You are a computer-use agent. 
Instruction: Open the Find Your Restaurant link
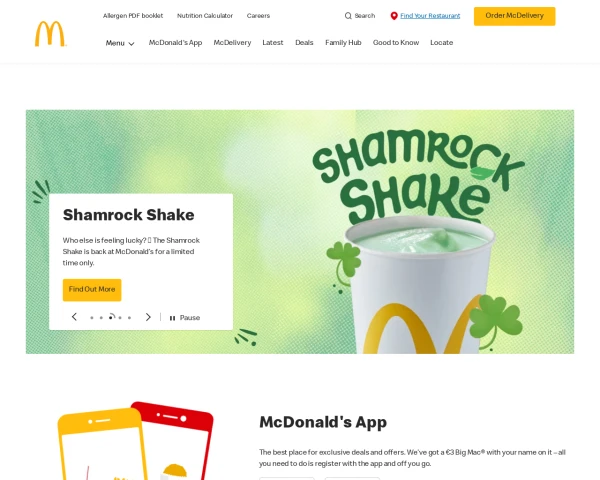point(430,16)
